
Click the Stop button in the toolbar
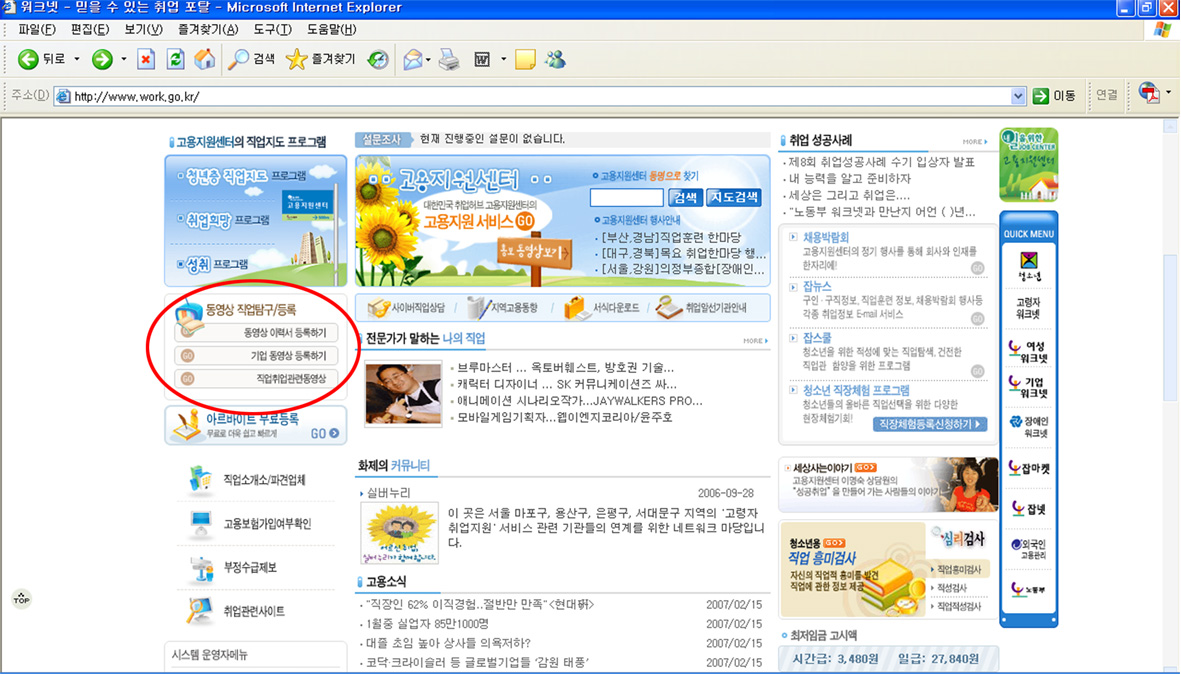pos(146,60)
